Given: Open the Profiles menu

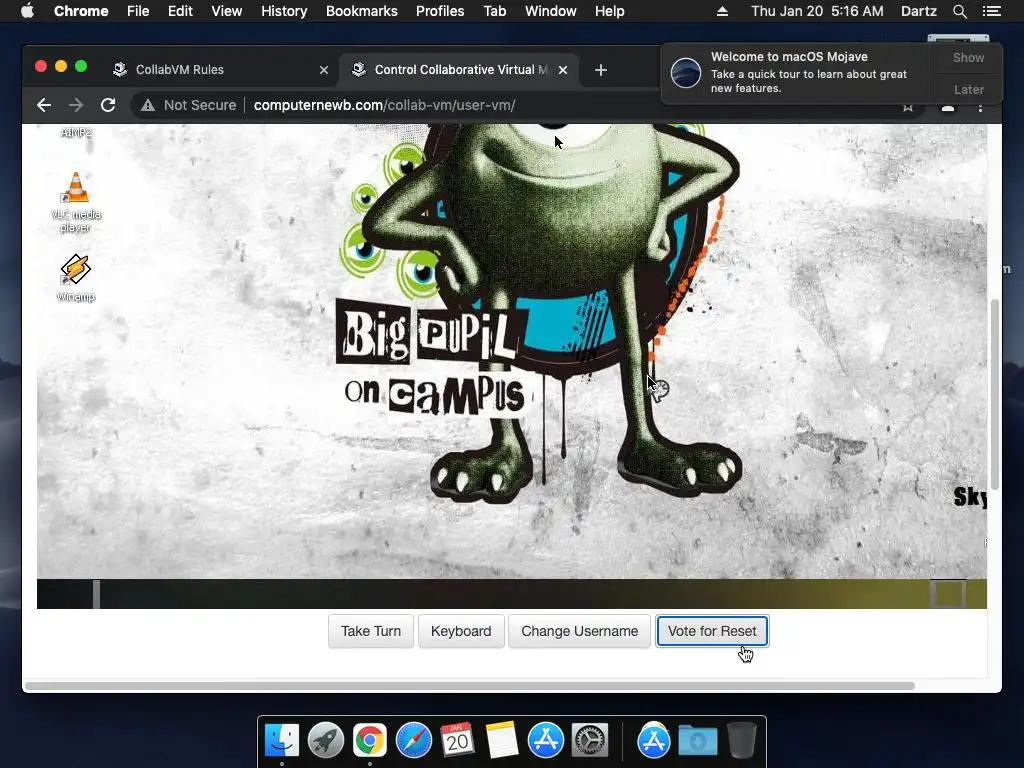Looking at the screenshot, I should (x=440, y=11).
